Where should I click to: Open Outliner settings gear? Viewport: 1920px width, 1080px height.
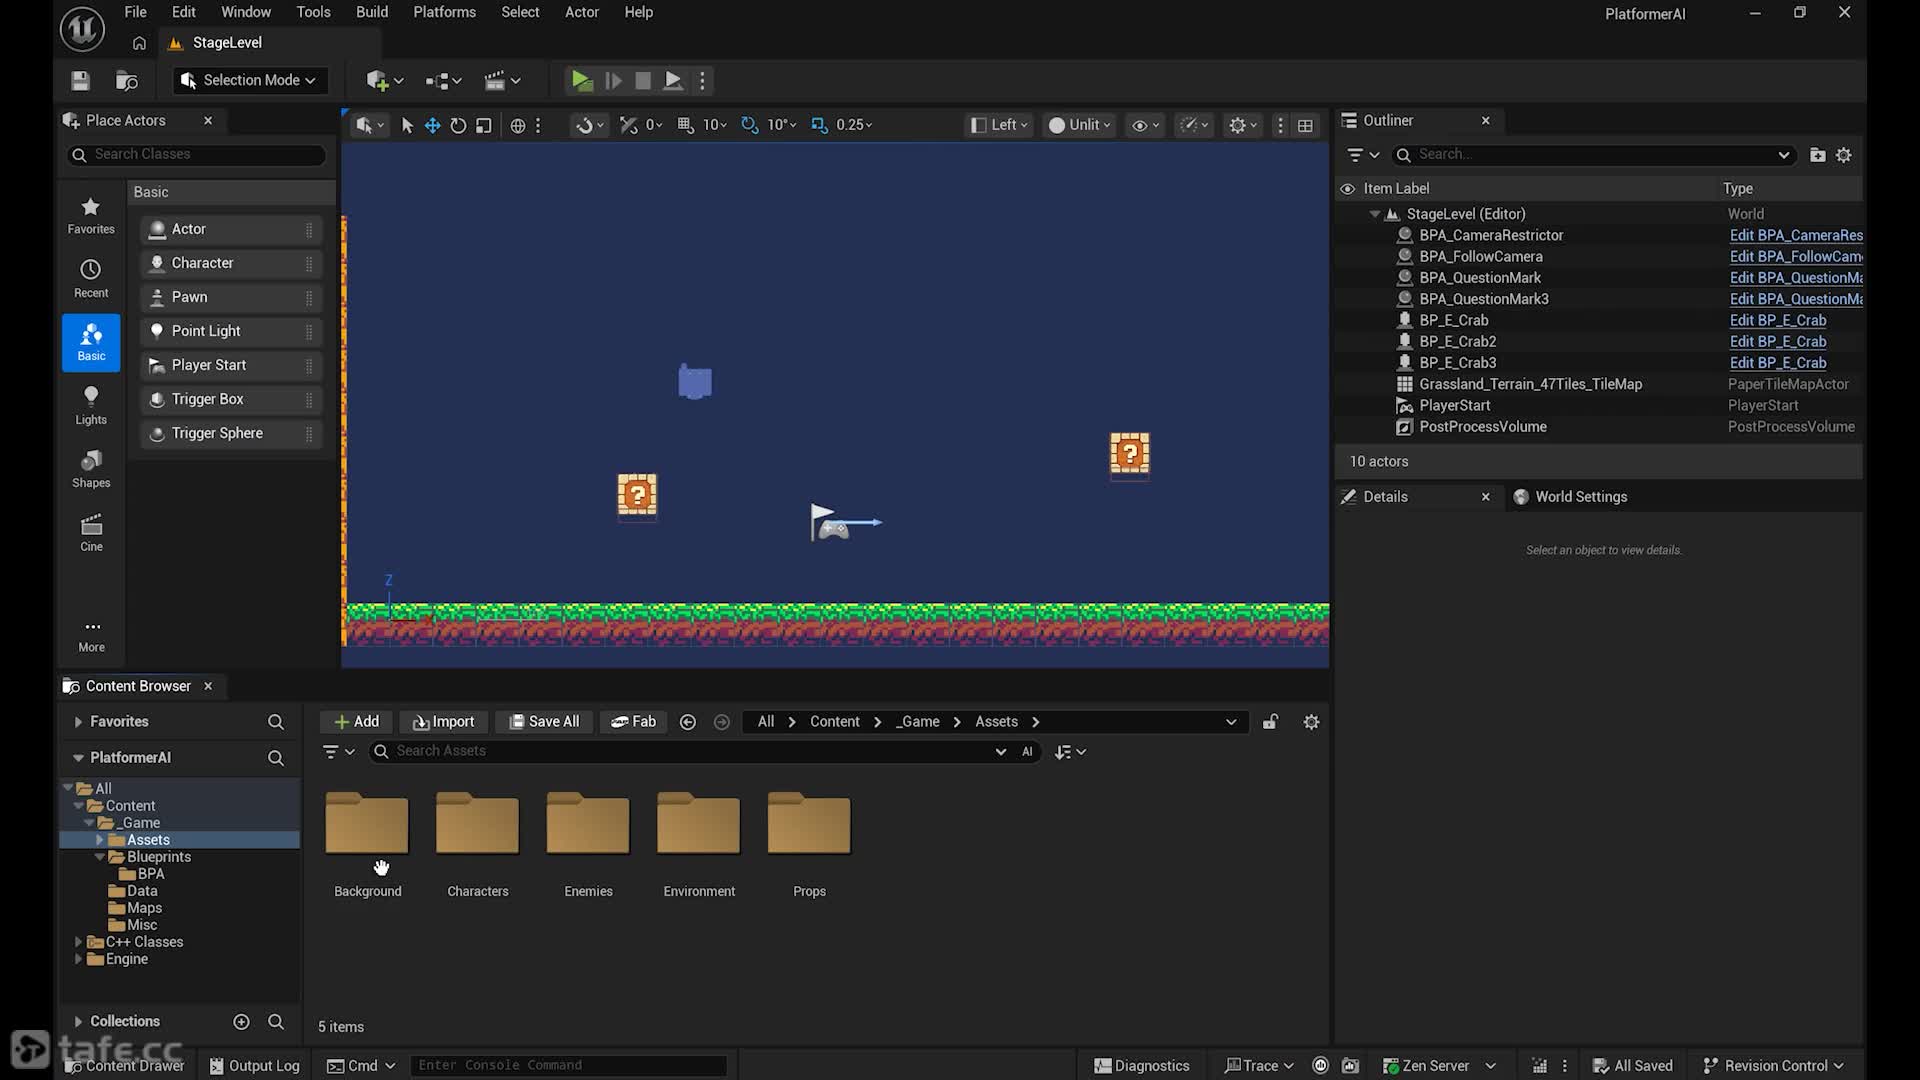pyautogui.click(x=1844, y=155)
